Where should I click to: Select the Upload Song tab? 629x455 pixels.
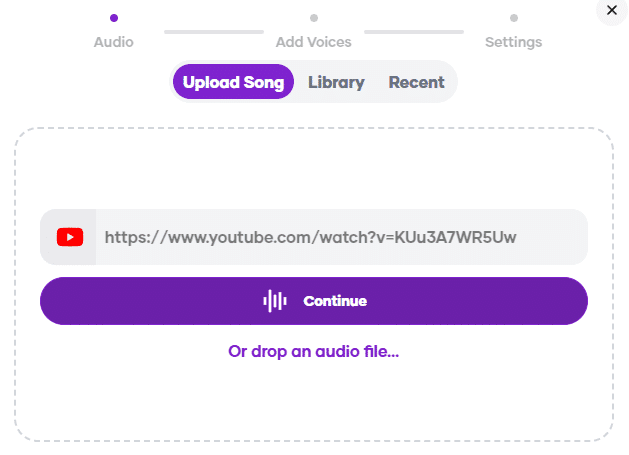point(233,82)
